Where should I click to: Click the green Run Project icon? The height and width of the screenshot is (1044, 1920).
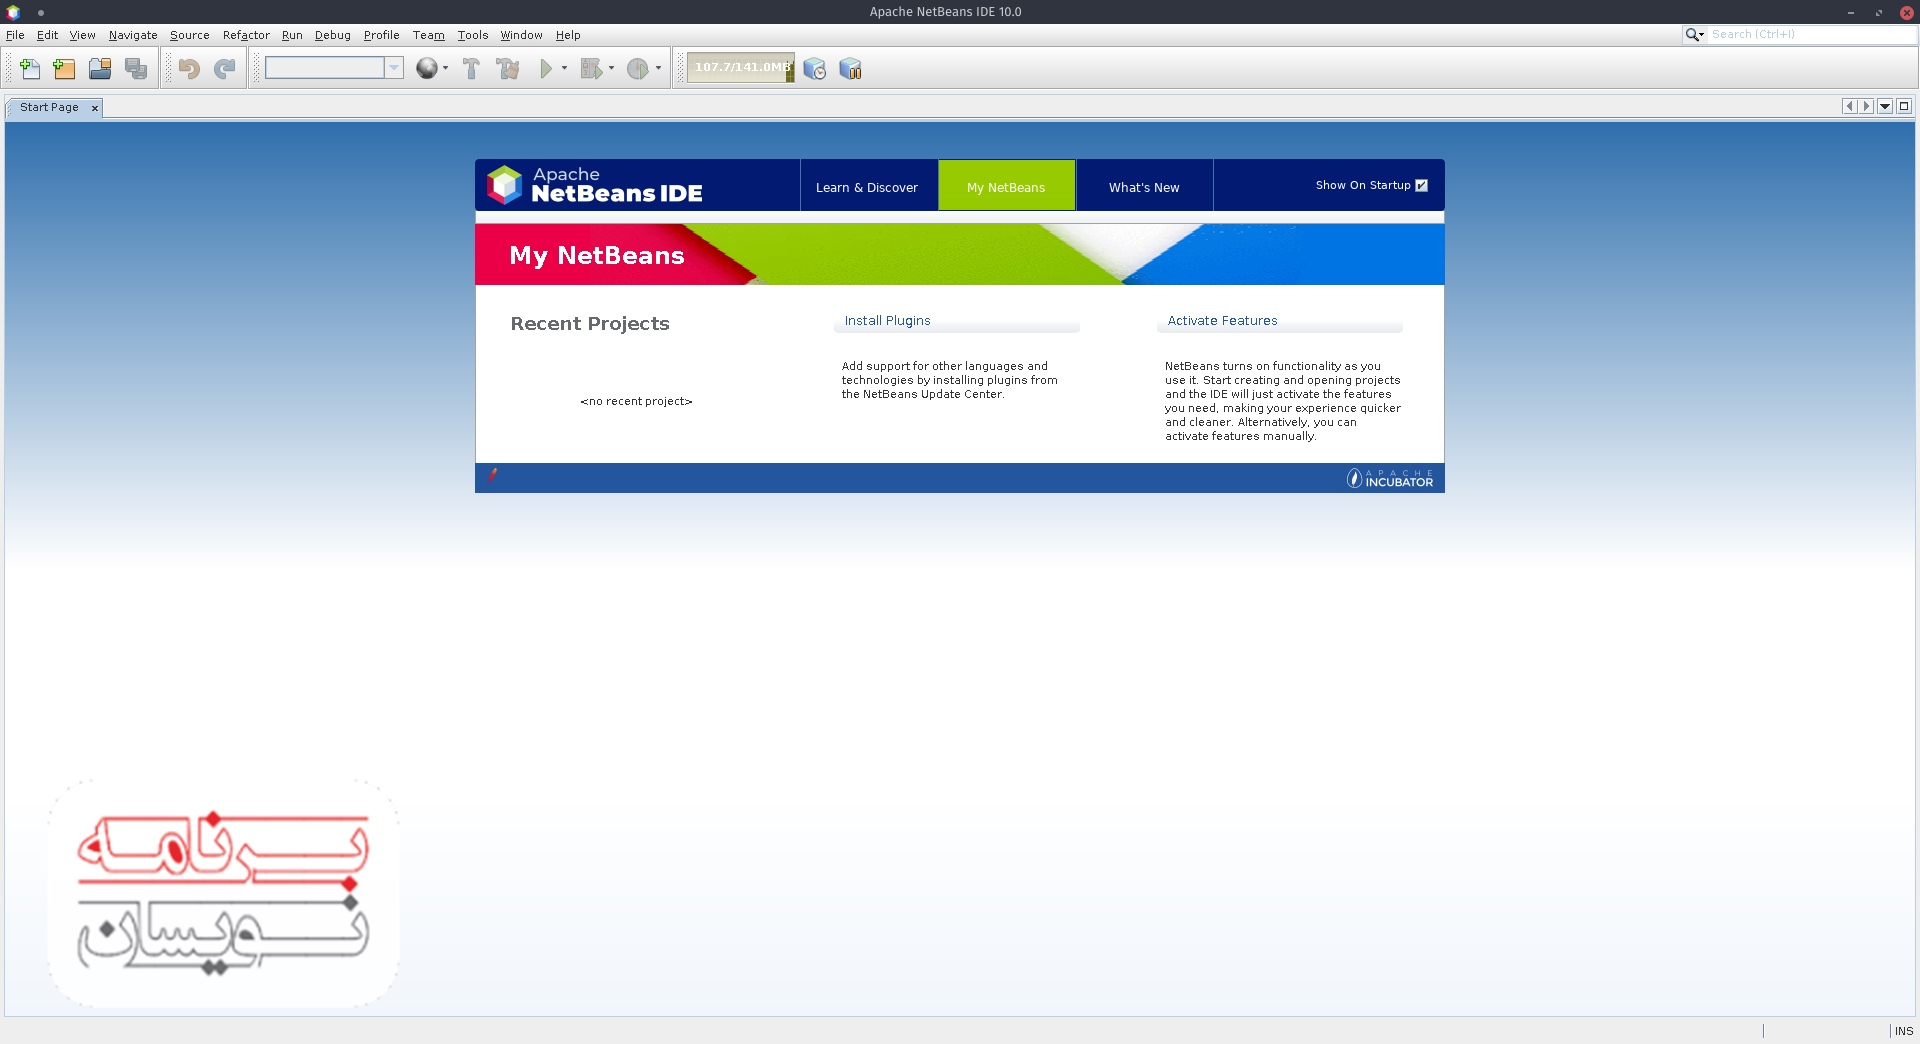pos(546,68)
